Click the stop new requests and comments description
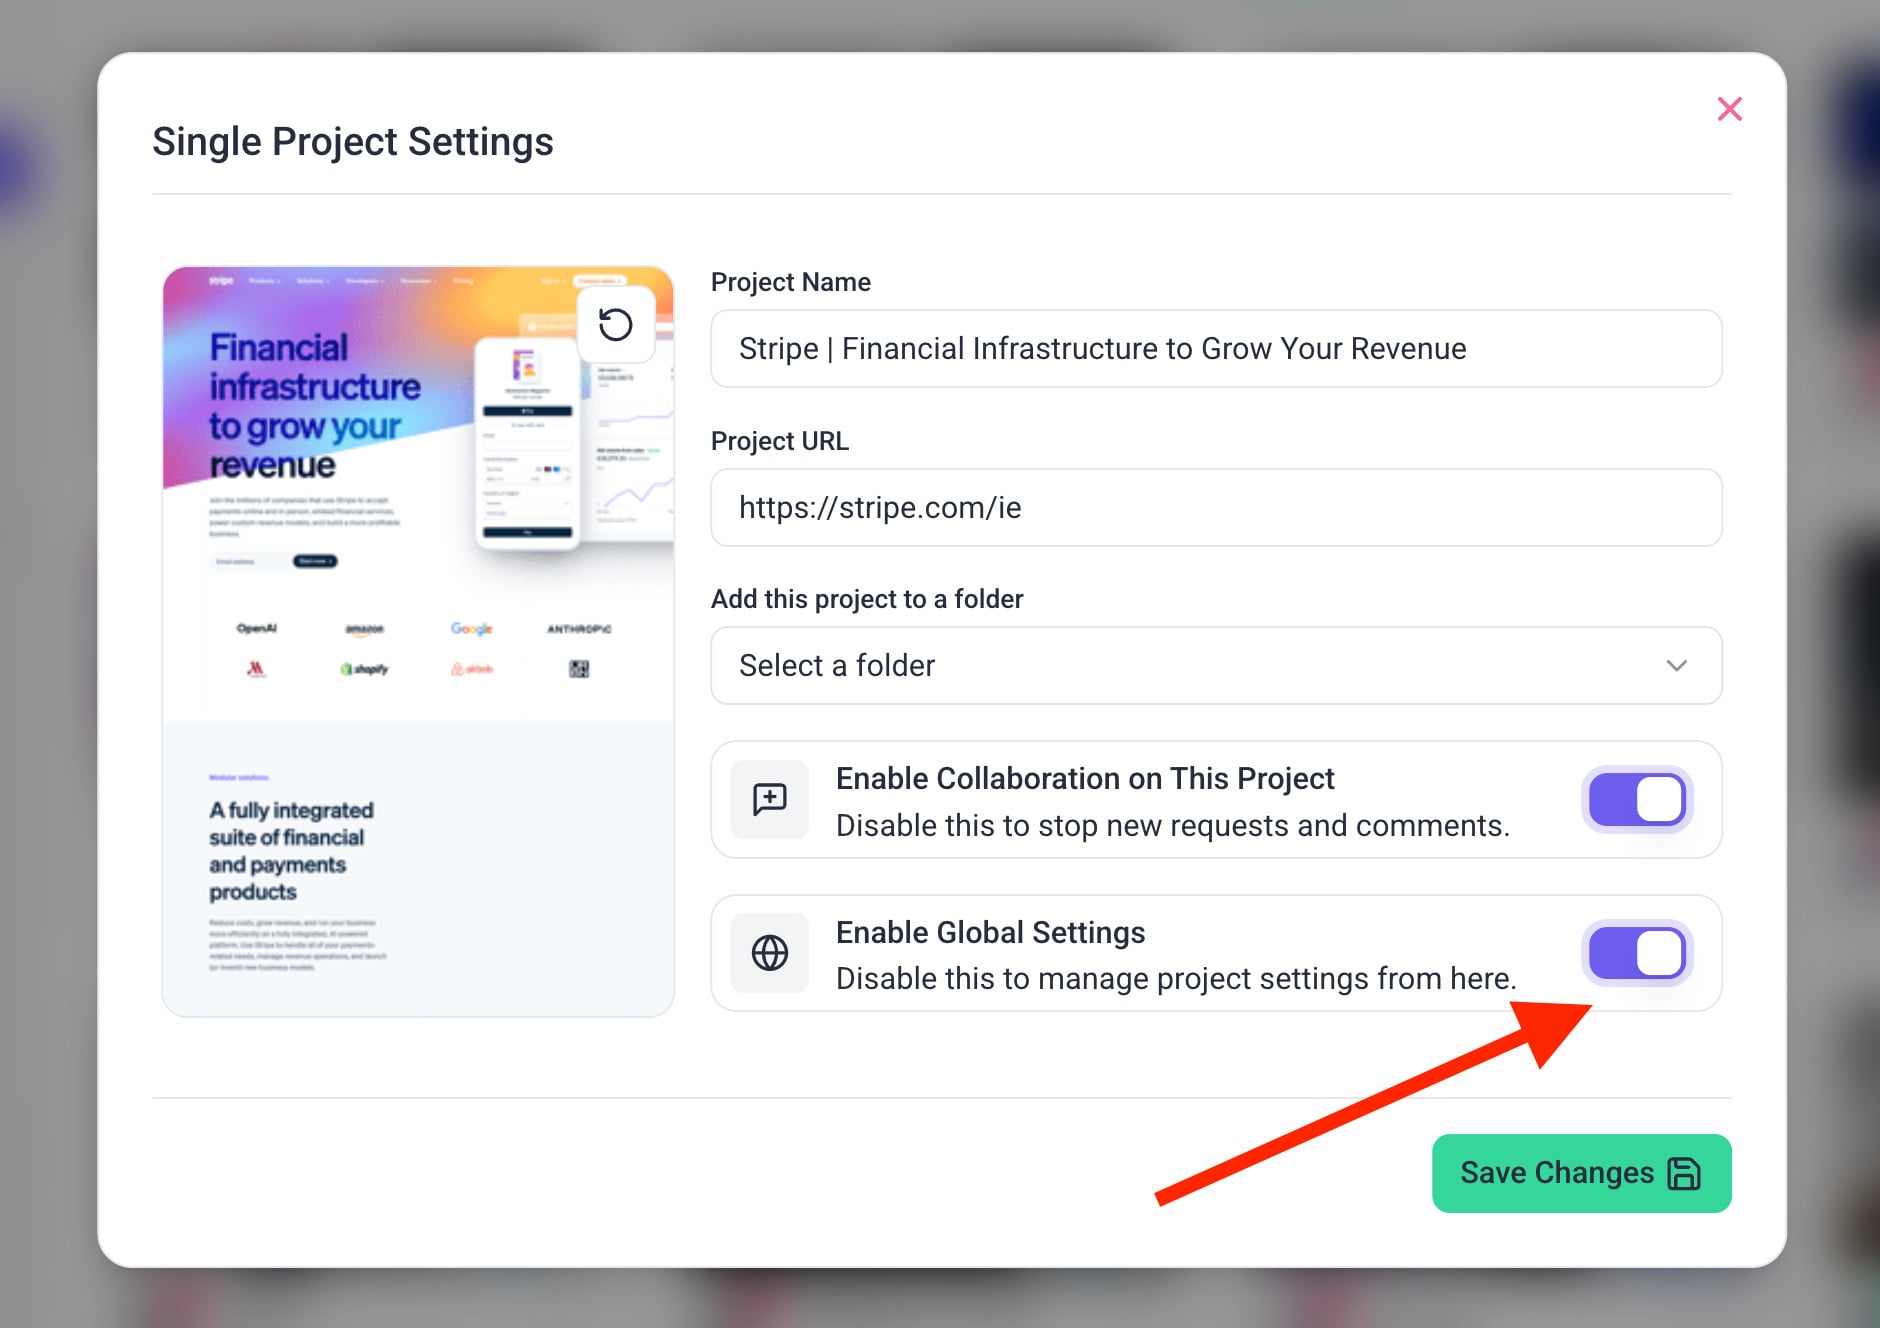1880x1328 pixels. tap(1172, 826)
